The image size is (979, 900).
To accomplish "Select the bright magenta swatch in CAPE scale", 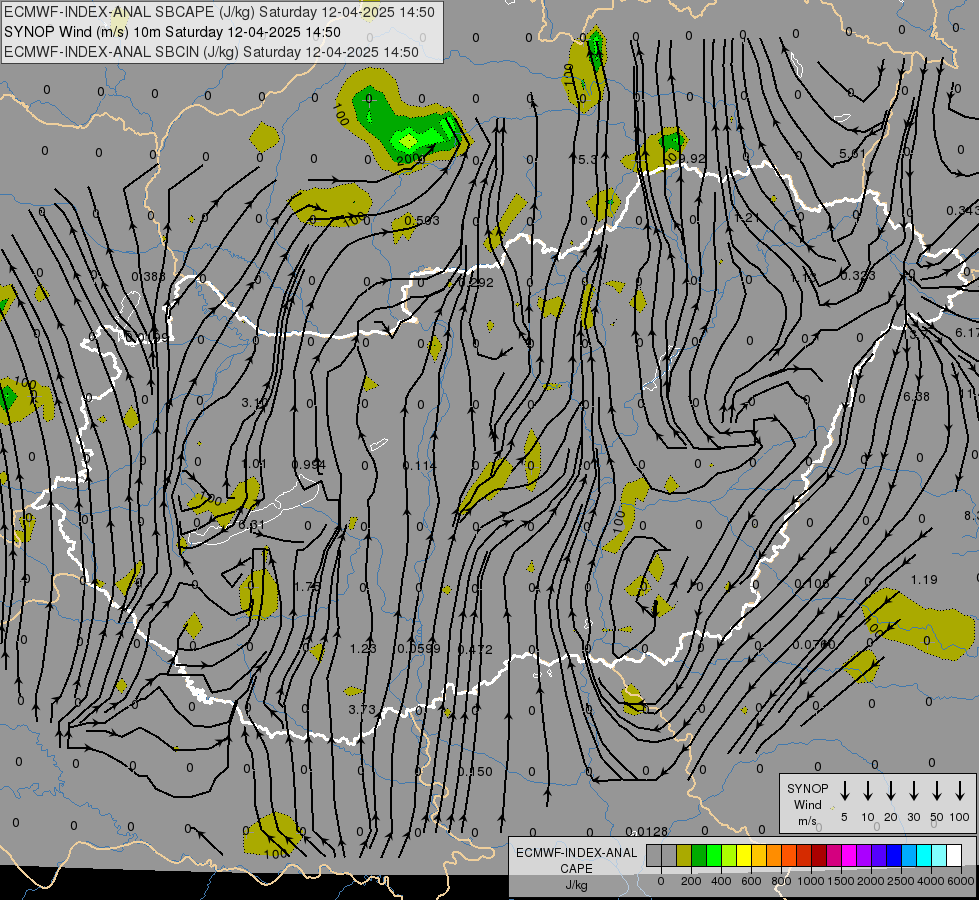I will coord(849,856).
